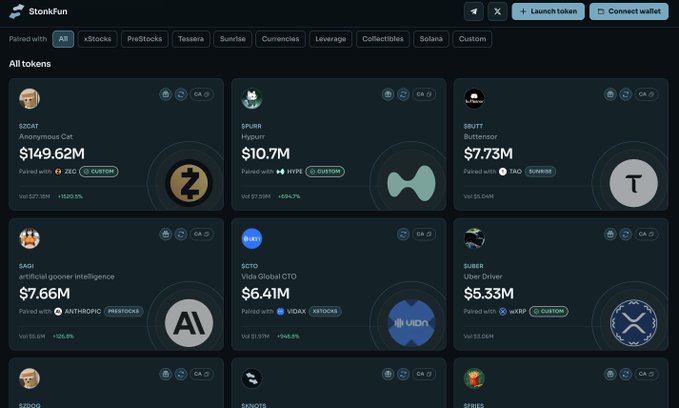Open the Anonymous Cat token avatar

[x=29, y=99]
